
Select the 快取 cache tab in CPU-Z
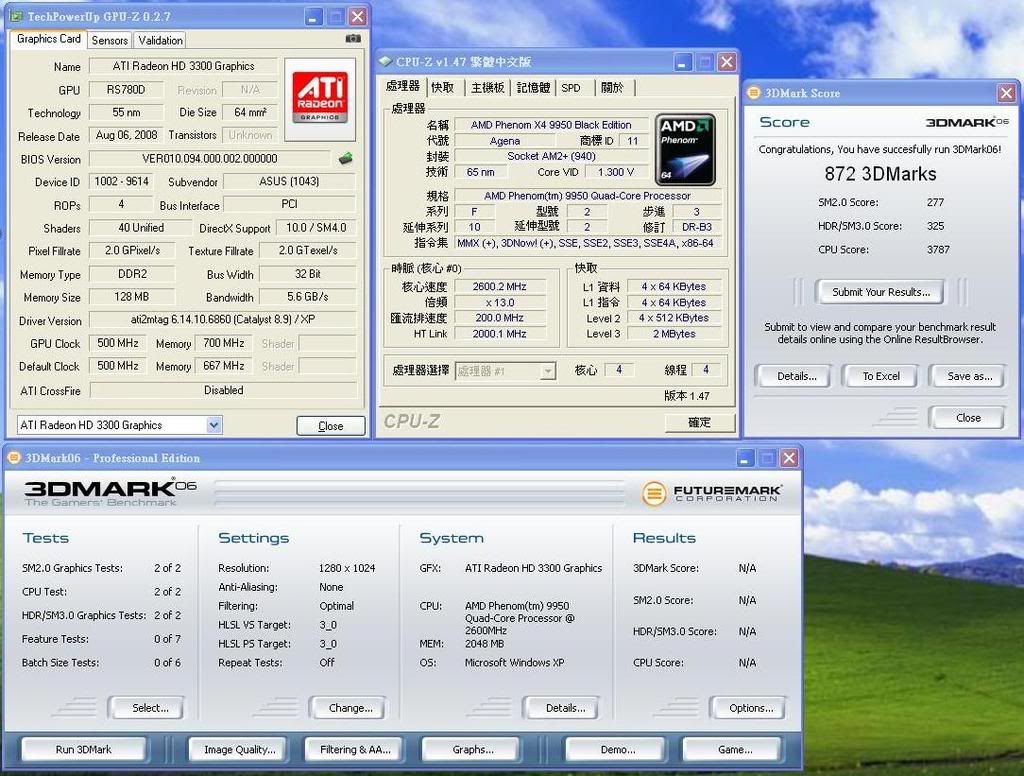(x=442, y=88)
